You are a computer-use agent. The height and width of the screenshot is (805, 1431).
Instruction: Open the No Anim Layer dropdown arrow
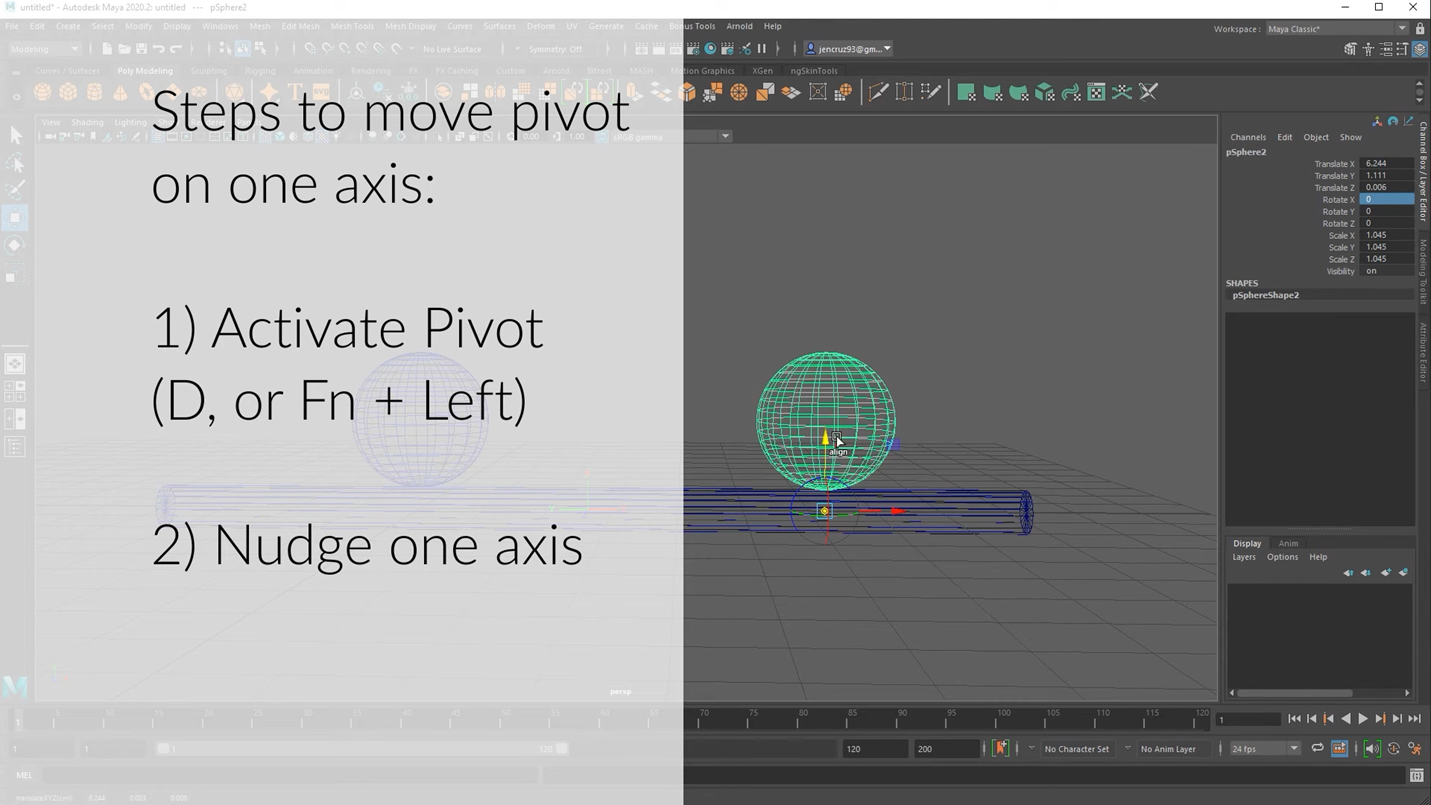[x=1128, y=748]
